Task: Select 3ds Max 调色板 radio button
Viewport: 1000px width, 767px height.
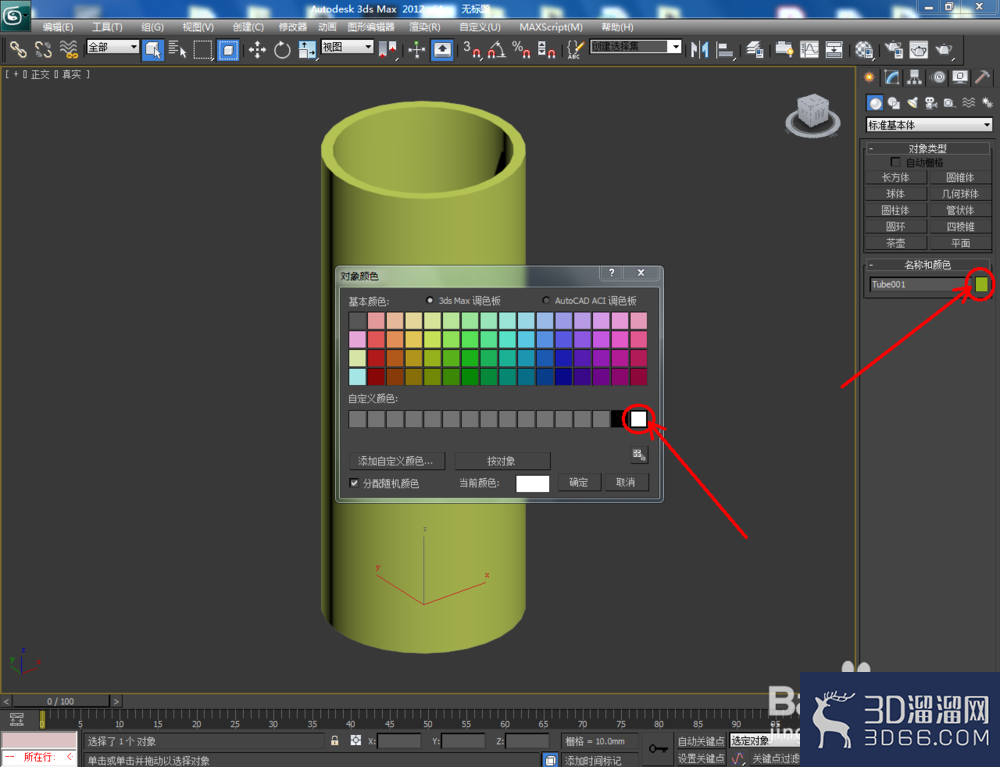Action: (430, 300)
